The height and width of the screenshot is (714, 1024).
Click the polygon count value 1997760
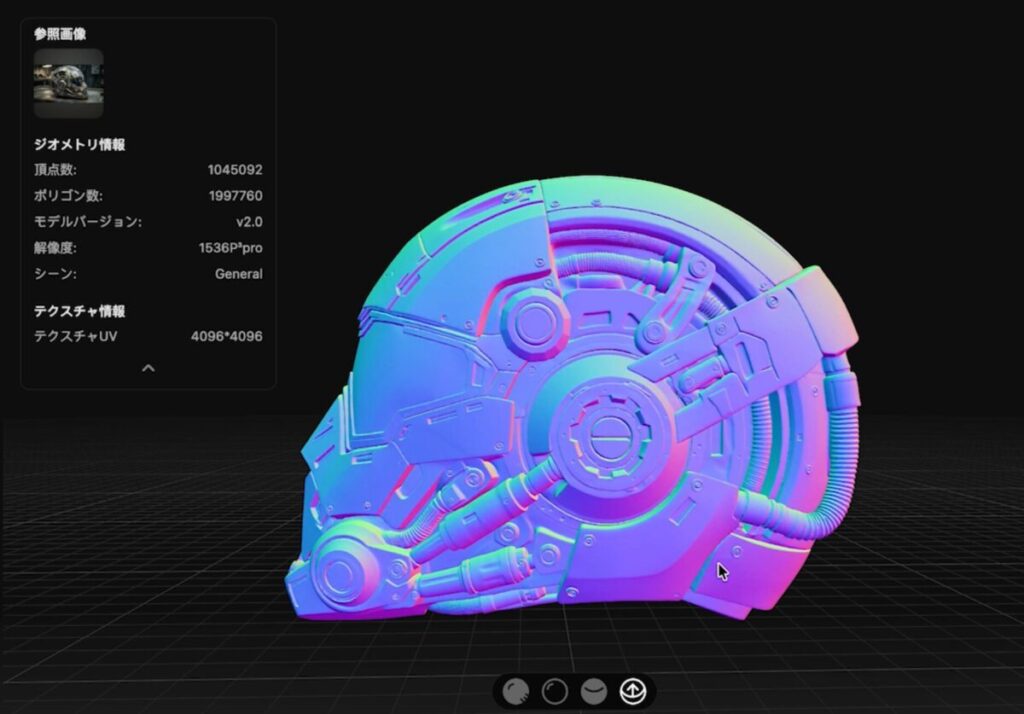click(x=235, y=196)
